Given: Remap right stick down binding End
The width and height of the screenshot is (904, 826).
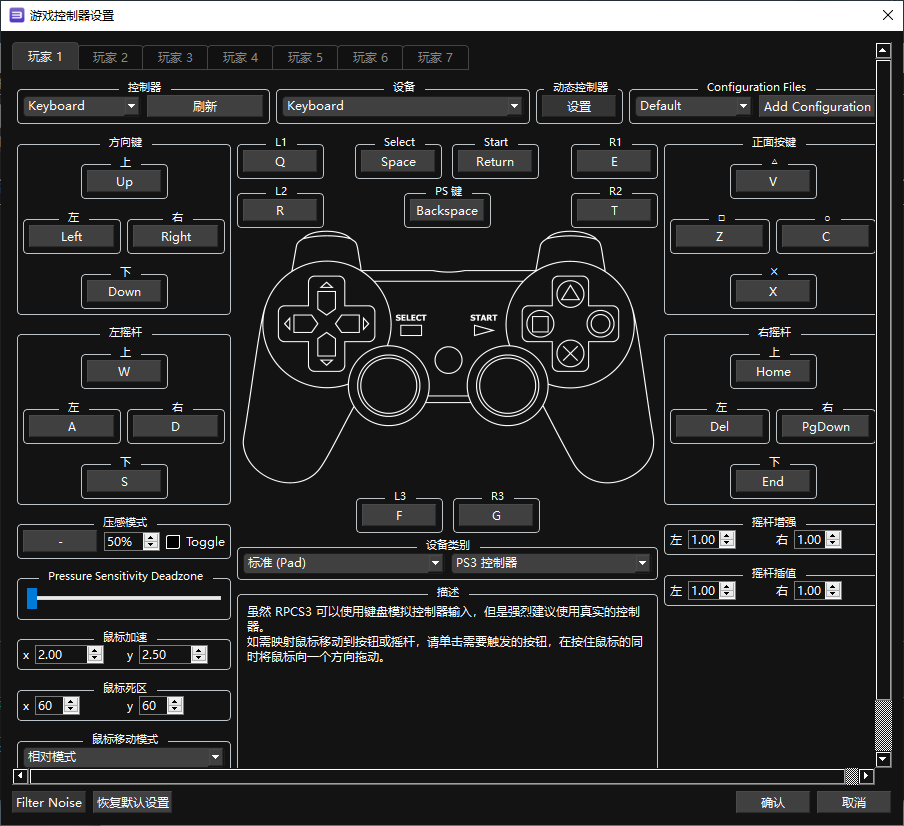Looking at the screenshot, I should coord(773,481).
